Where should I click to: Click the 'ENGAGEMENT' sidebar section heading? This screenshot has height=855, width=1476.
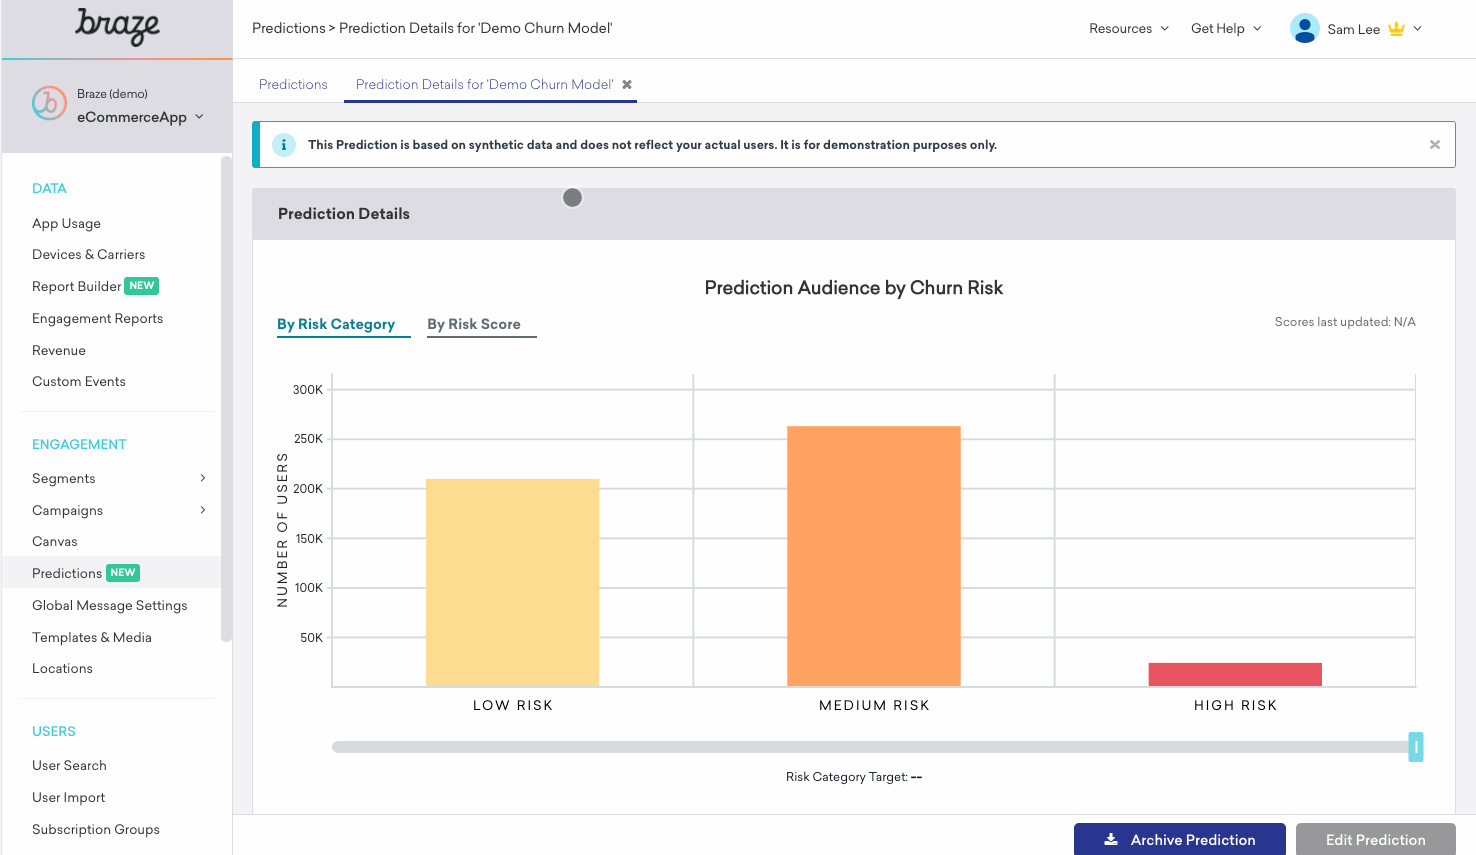79,445
